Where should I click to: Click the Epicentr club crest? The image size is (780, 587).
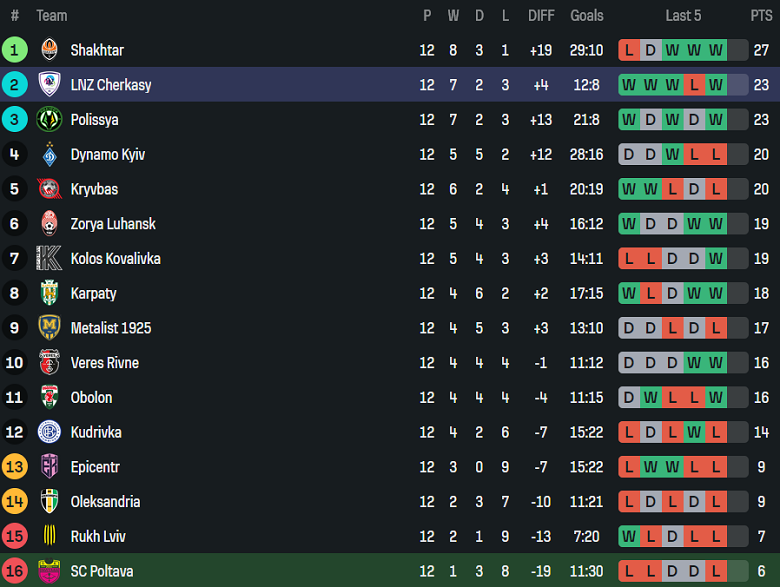pos(49,467)
